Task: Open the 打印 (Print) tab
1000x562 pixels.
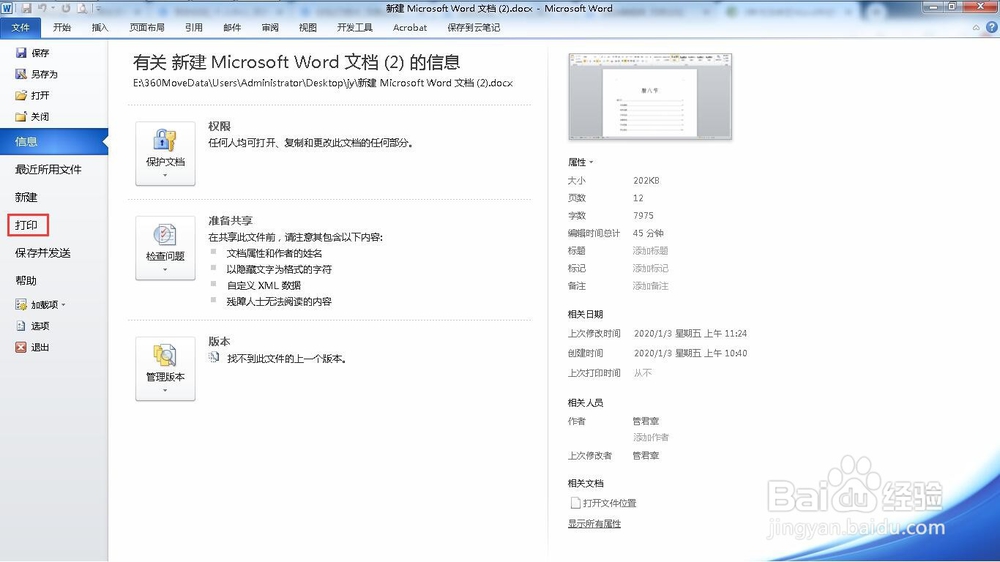Action: pyautogui.click(x=27, y=225)
